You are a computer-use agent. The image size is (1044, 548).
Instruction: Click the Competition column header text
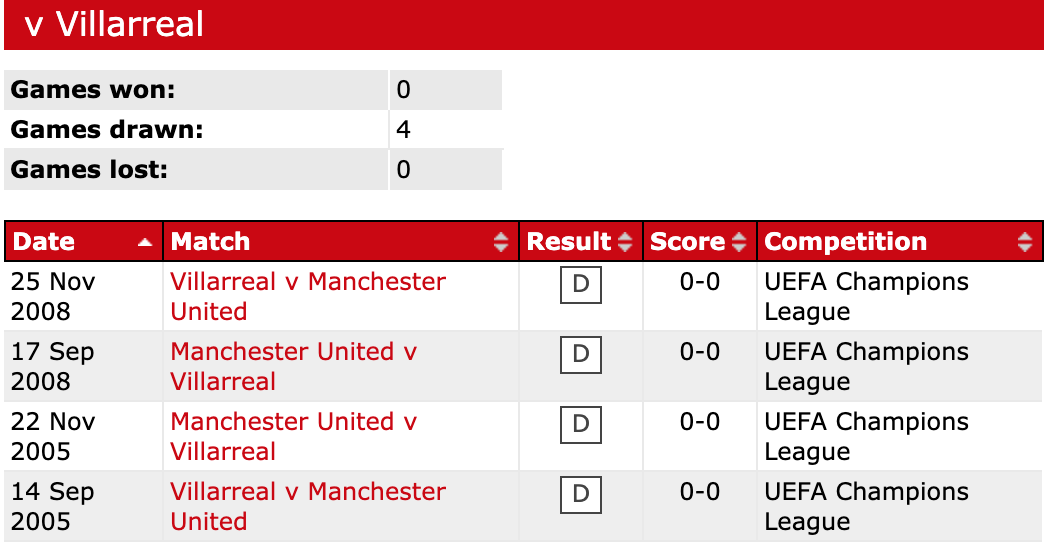tap(845, 242)
